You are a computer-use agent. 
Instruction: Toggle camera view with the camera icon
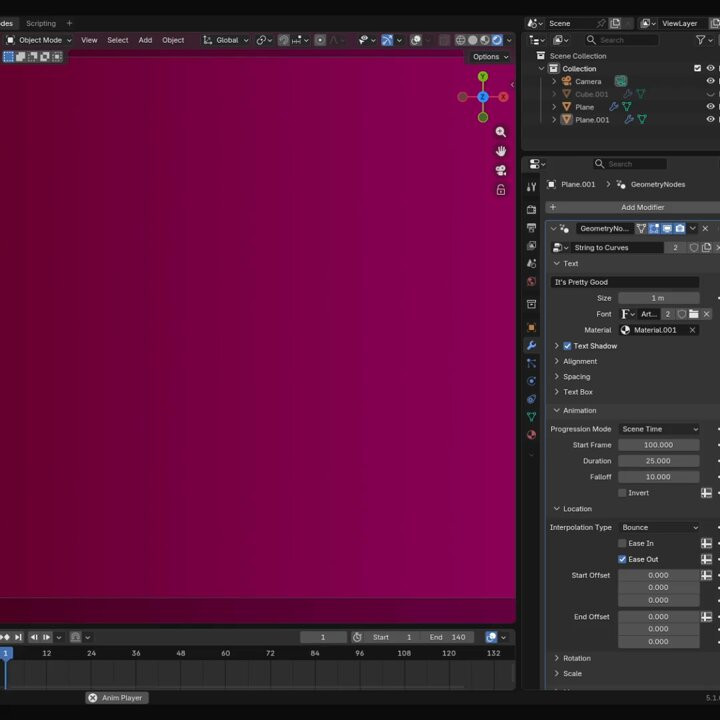(x=501, y=170)
